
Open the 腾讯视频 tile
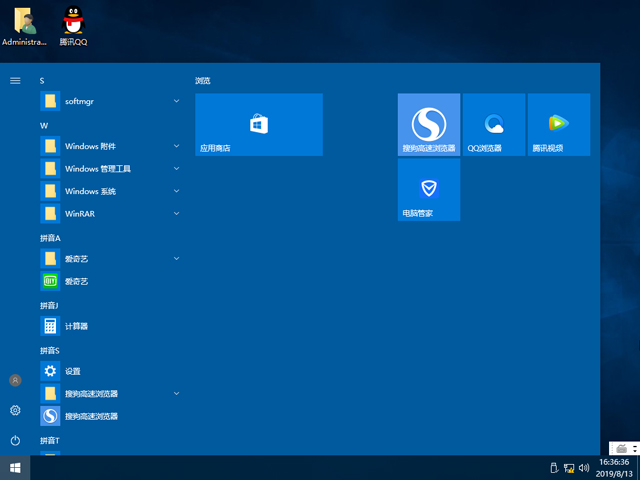559,124
